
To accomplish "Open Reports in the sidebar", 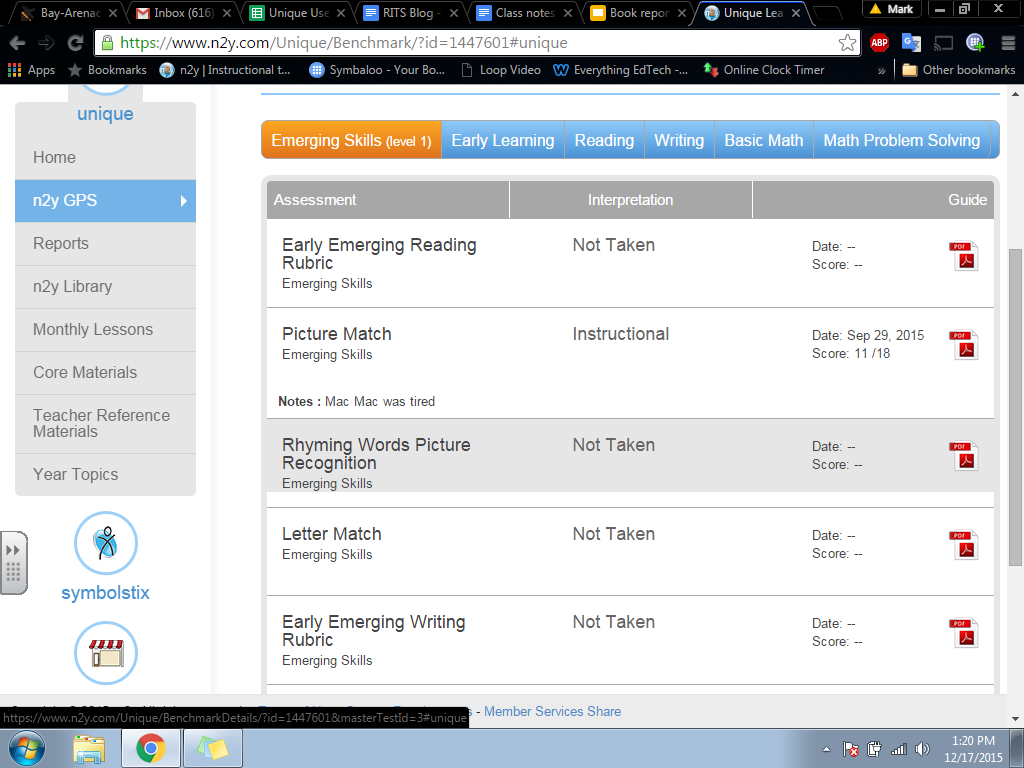I will pyautogui.click(x=105, y=244).
